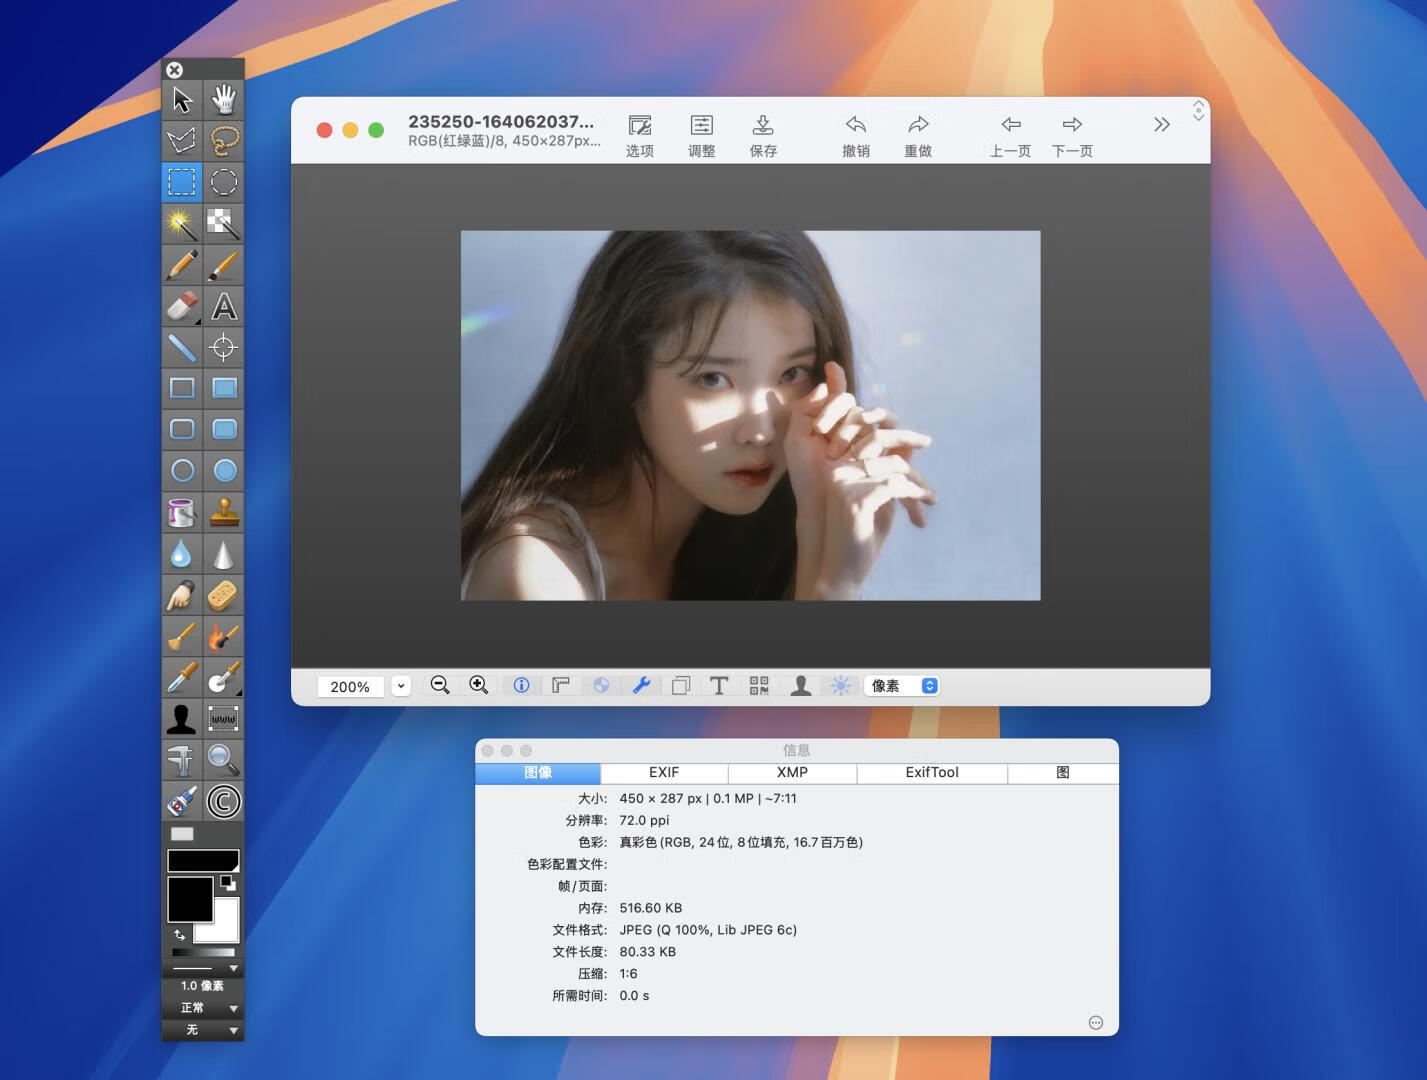This screenshot has height=1080, width=1427.
Task: Select the eraser tool
Action: pos(182,306)
